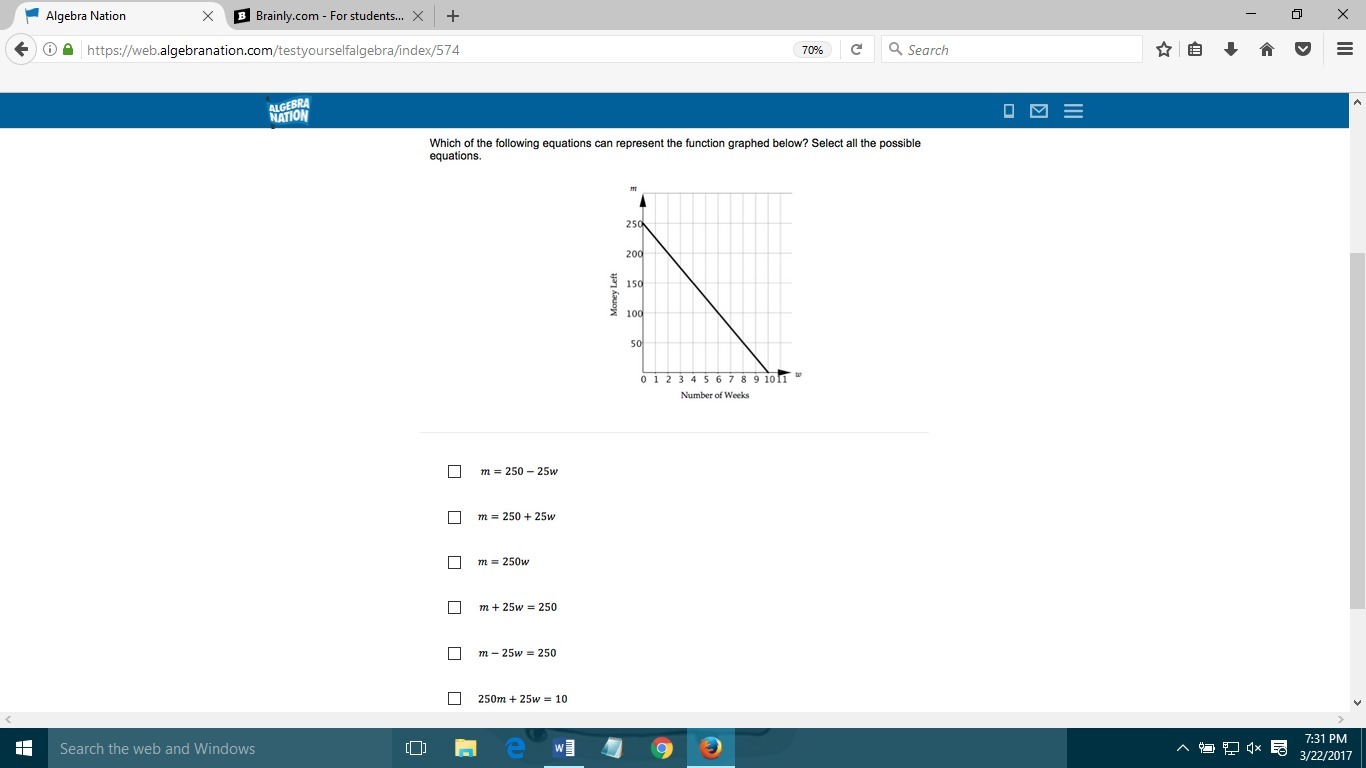Show hidden system tray icons
This screenshot has height=768, width=1366.
tap(1182, 748)
